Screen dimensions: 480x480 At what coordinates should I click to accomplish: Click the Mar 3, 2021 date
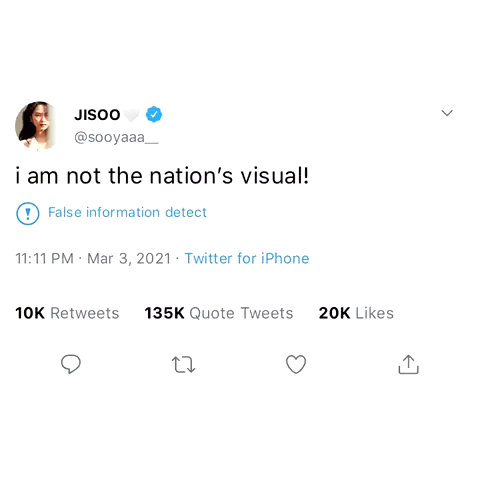(129, 258)
